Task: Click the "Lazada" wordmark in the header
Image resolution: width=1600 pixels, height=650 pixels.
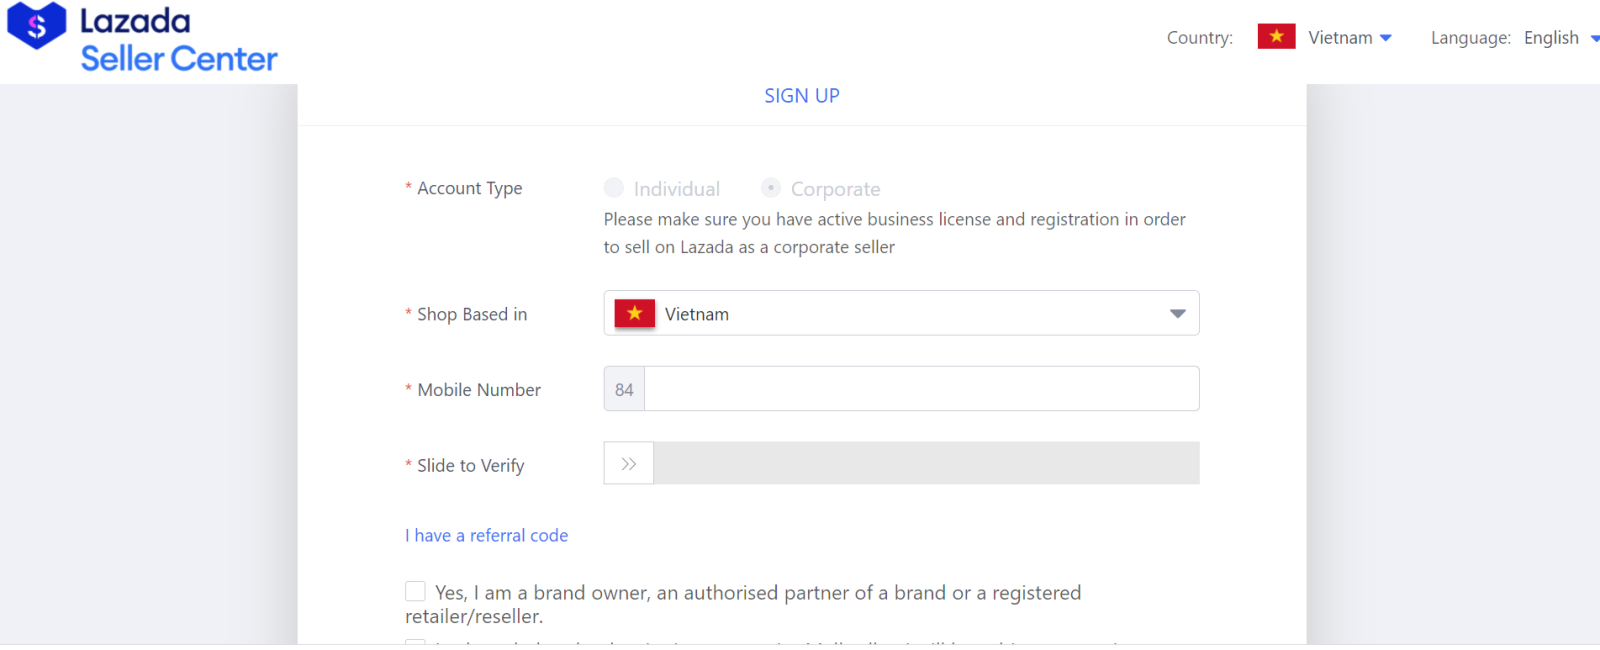Action: coord(135,21)
